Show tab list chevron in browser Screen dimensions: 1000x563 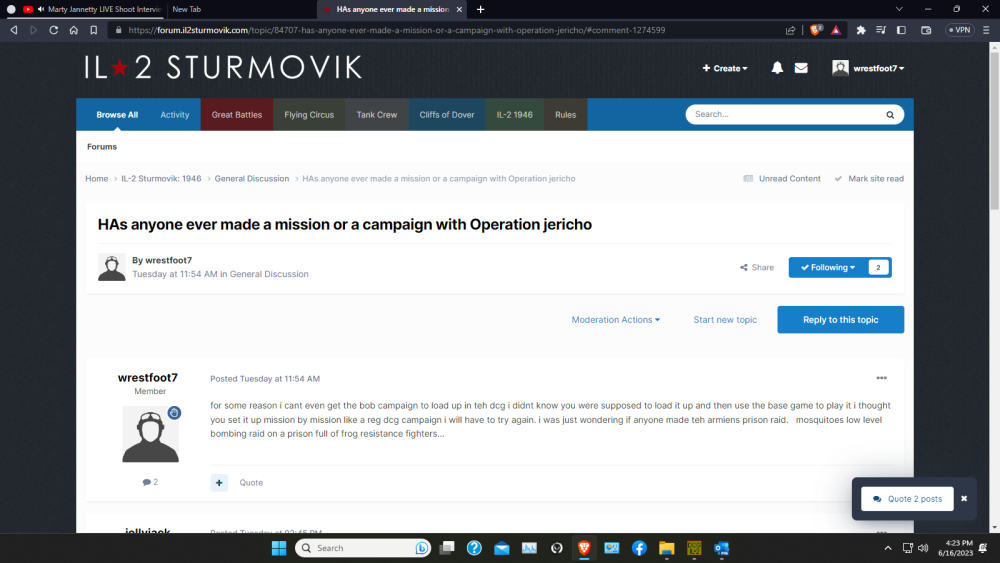tap(899, 9)
